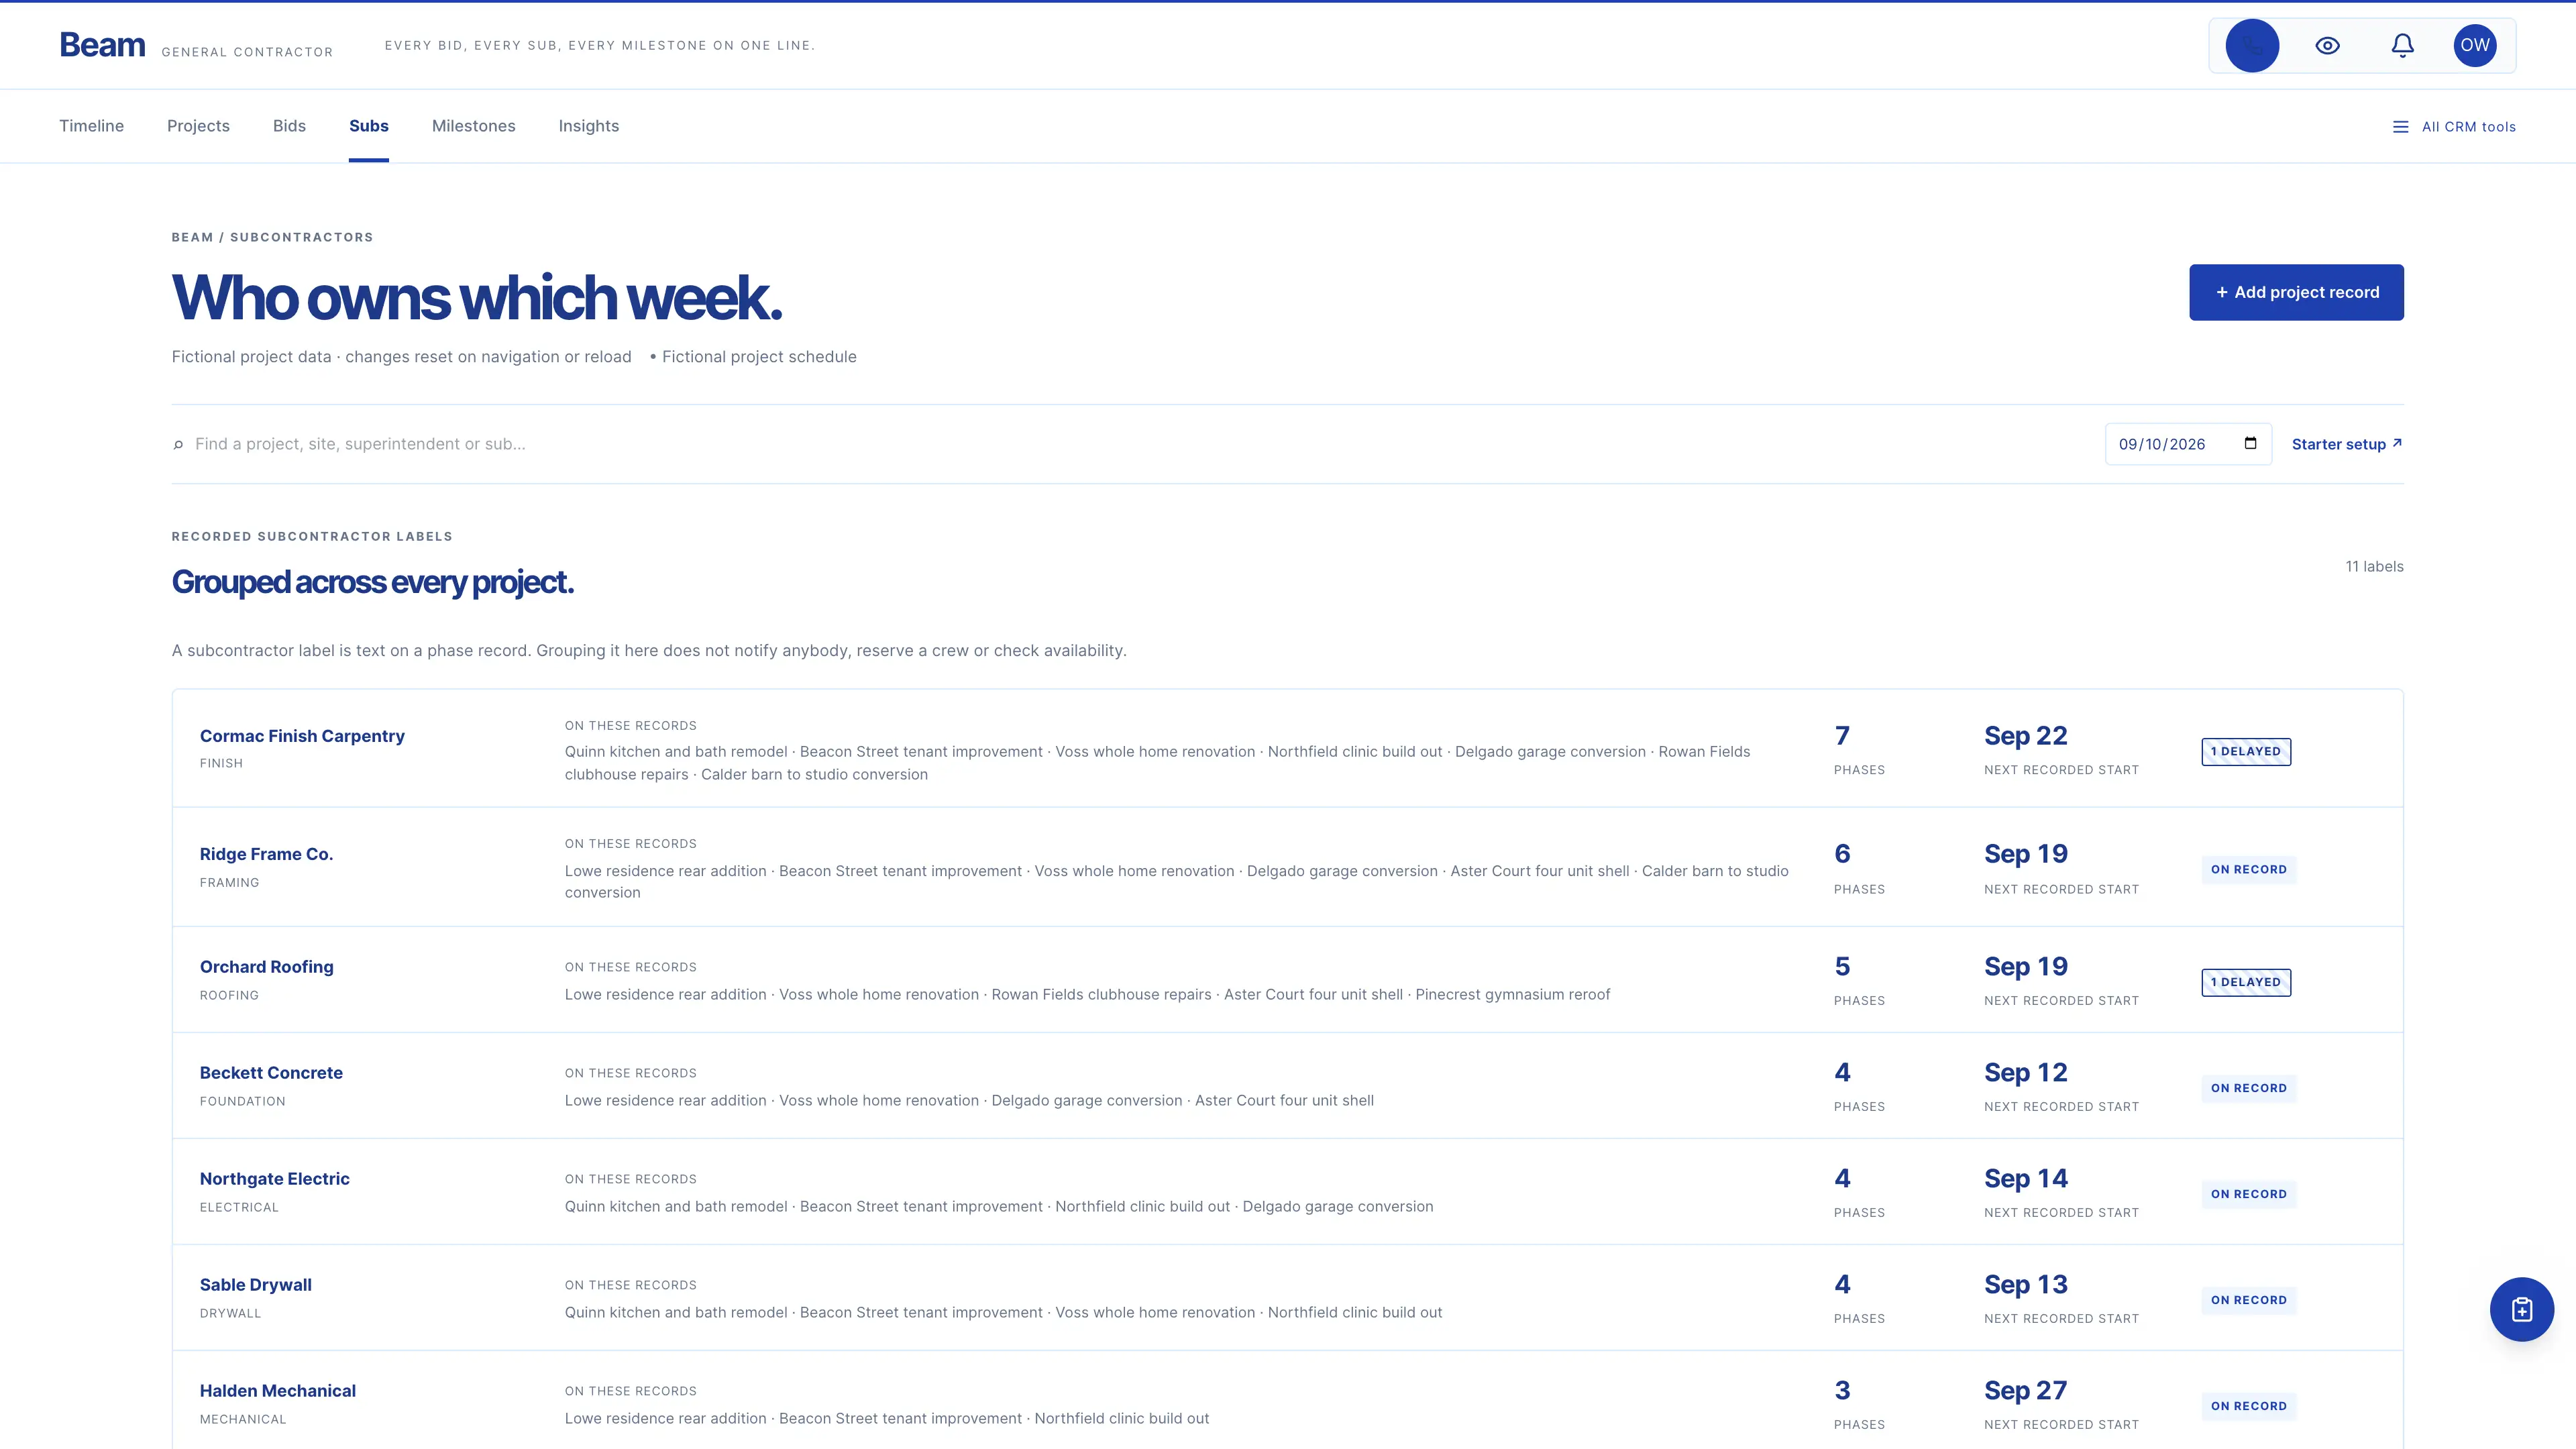
Task: Click the phone call icon in header
Action: click(x=2252, y=45)
